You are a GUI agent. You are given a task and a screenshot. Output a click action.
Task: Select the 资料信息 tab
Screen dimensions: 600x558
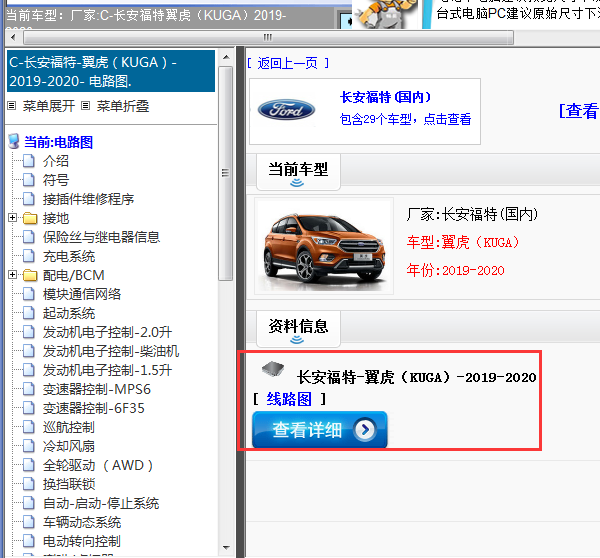click(298, 328)
